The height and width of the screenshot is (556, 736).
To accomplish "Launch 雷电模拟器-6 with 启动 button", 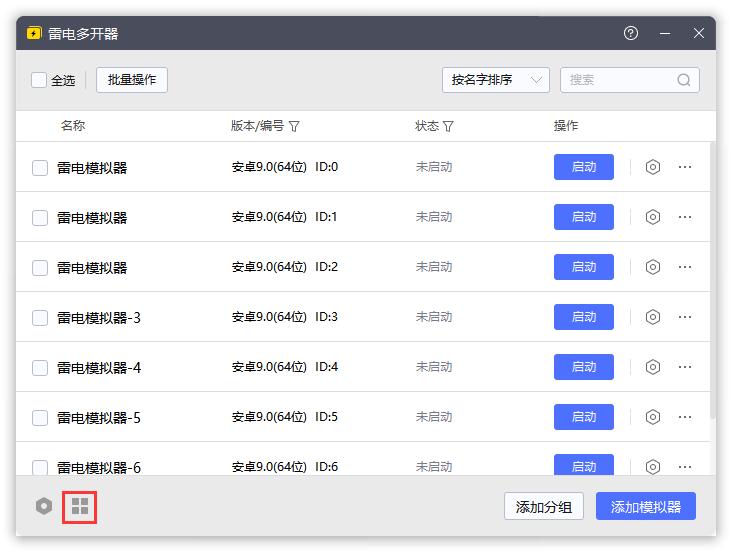I will [x=583, y=465].
